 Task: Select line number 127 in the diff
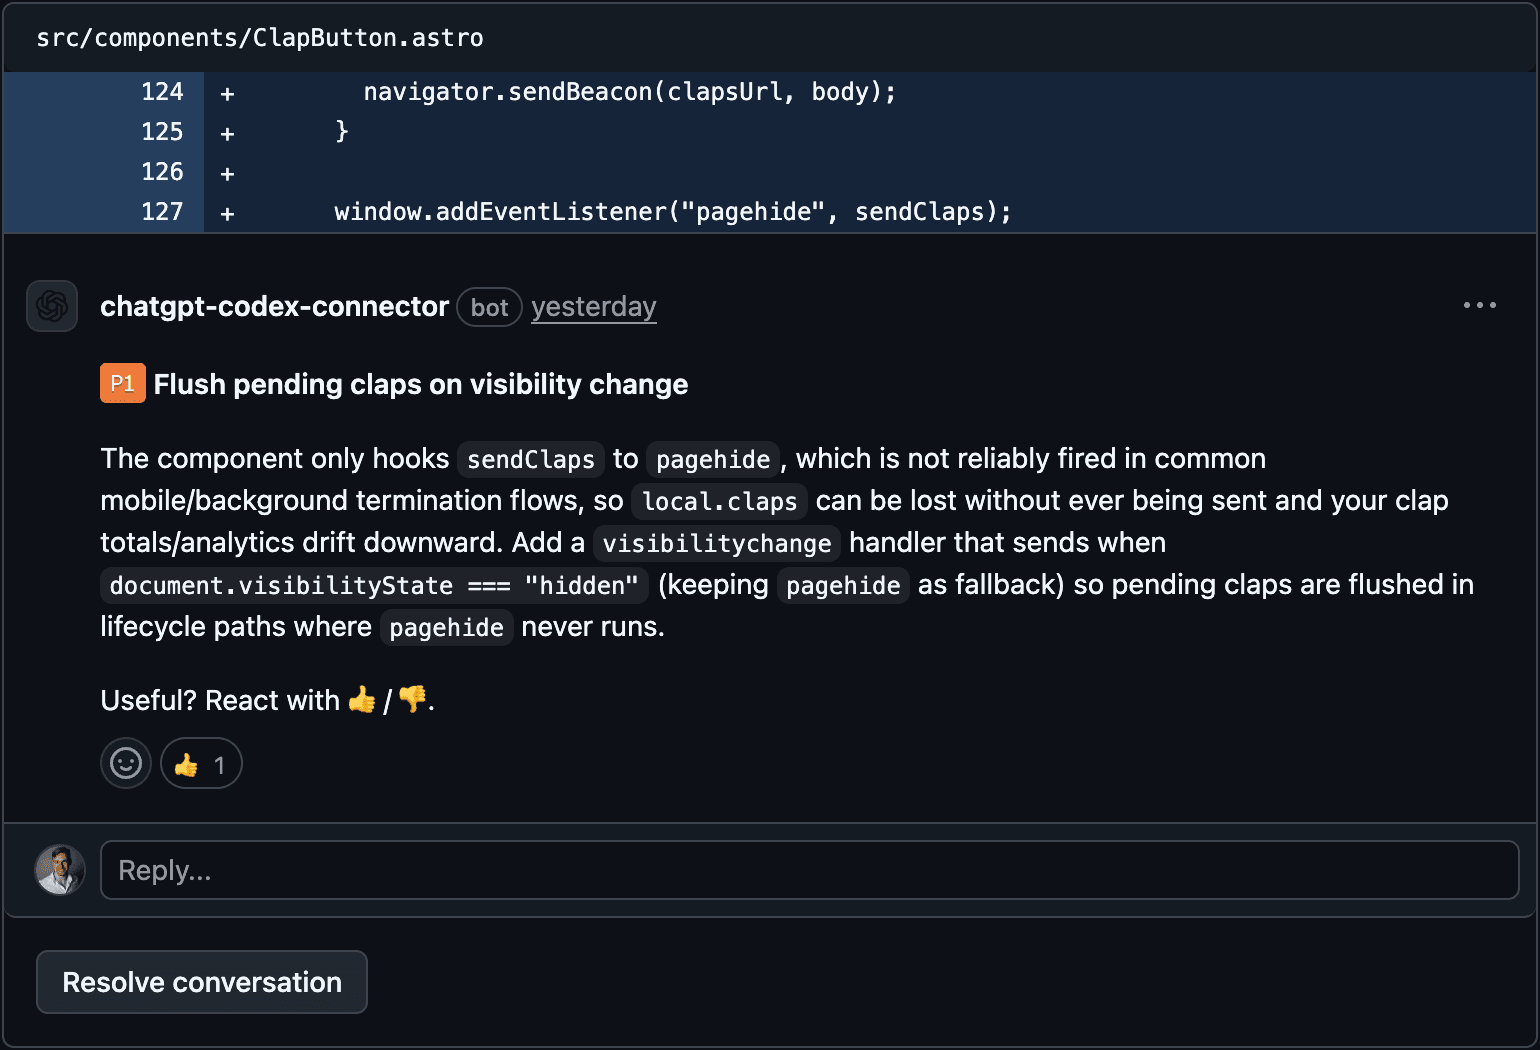point(162,212)
